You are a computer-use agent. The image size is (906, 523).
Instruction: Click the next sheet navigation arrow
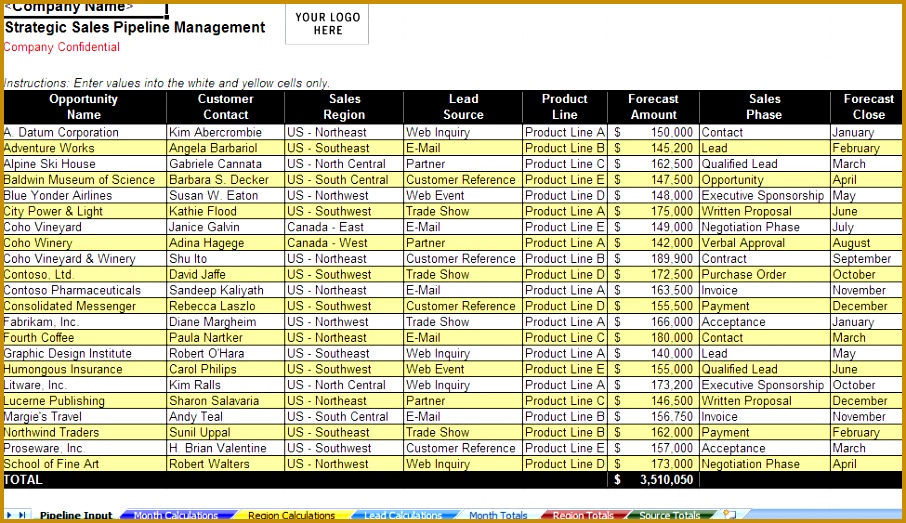click(9, 515)
